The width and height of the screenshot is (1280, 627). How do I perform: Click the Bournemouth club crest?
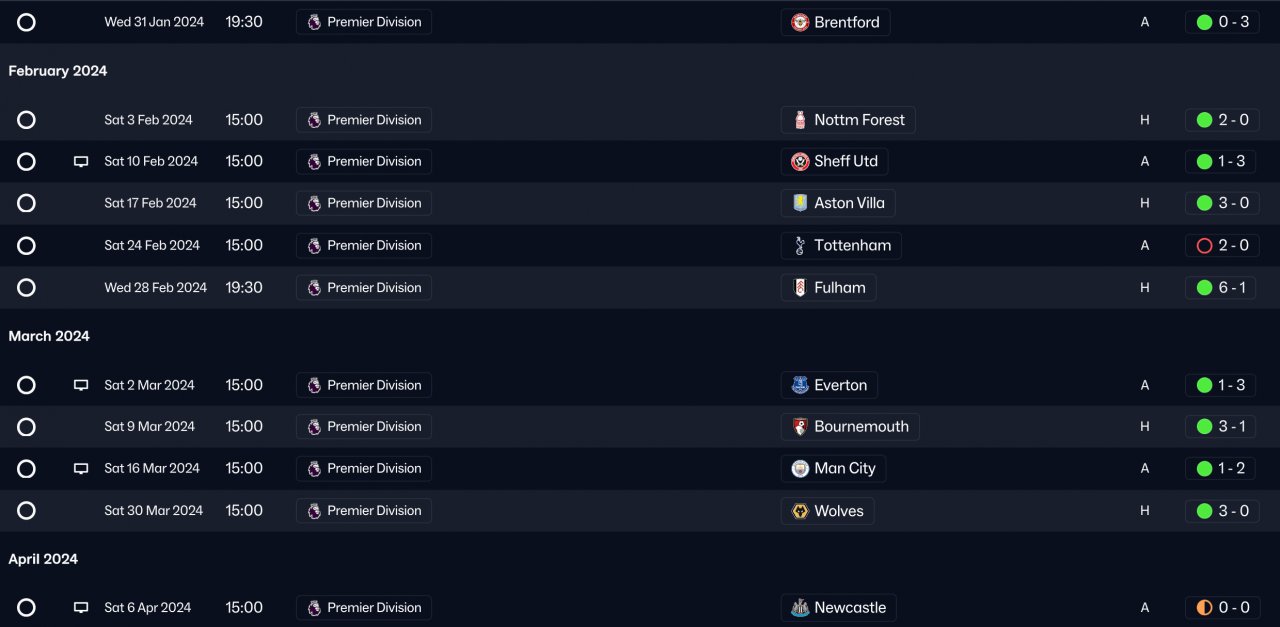(800, 427)
